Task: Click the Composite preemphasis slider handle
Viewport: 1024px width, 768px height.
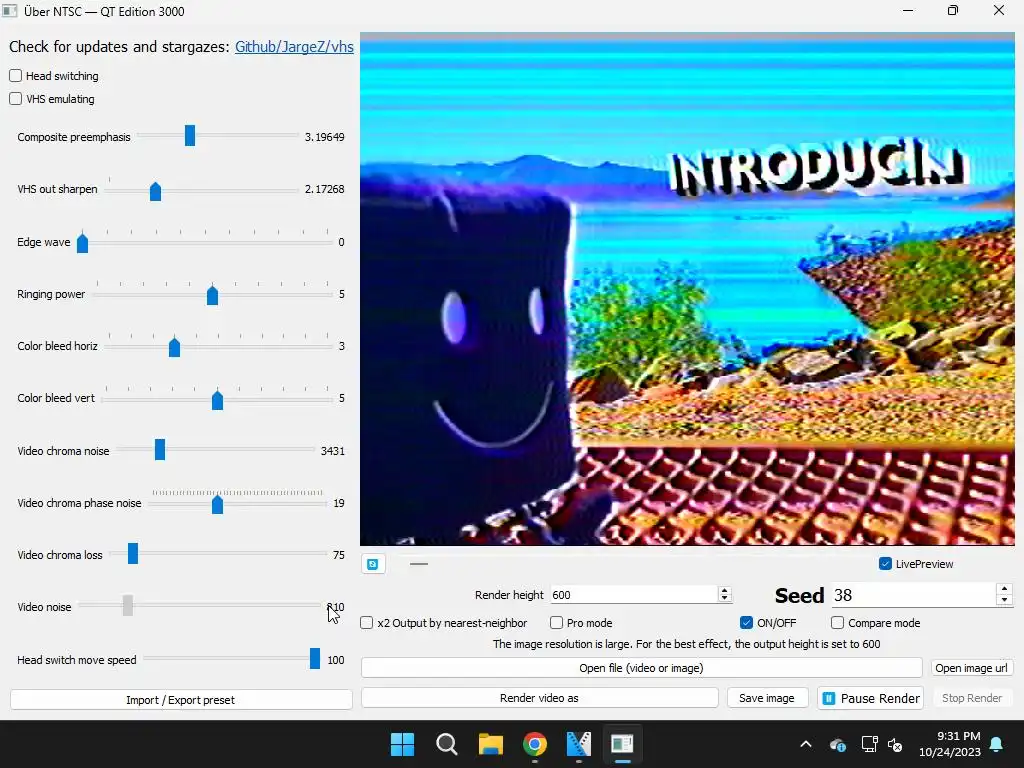Action: (x=190, y=136)
